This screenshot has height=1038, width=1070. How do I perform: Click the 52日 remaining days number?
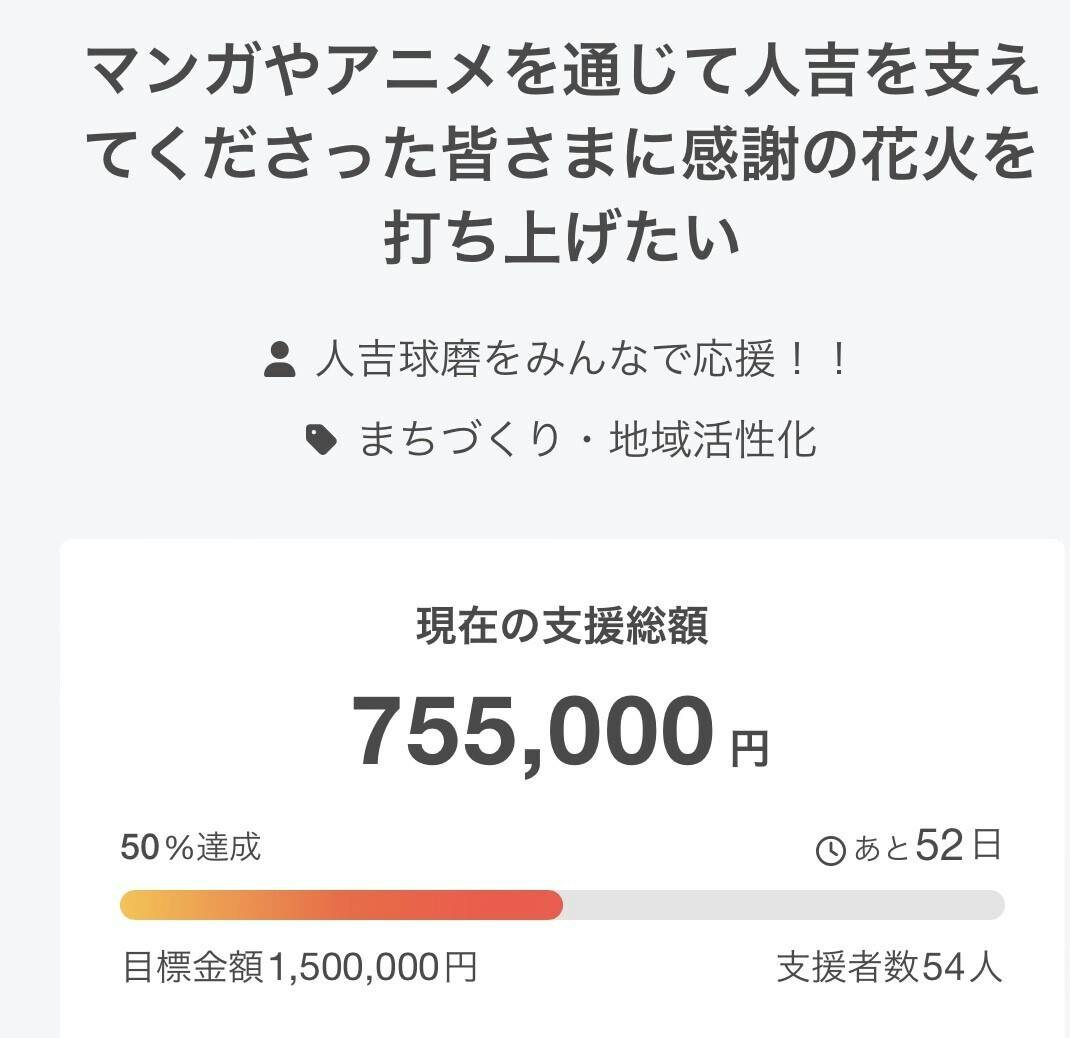pyautogui.click(x=957, y=847)
